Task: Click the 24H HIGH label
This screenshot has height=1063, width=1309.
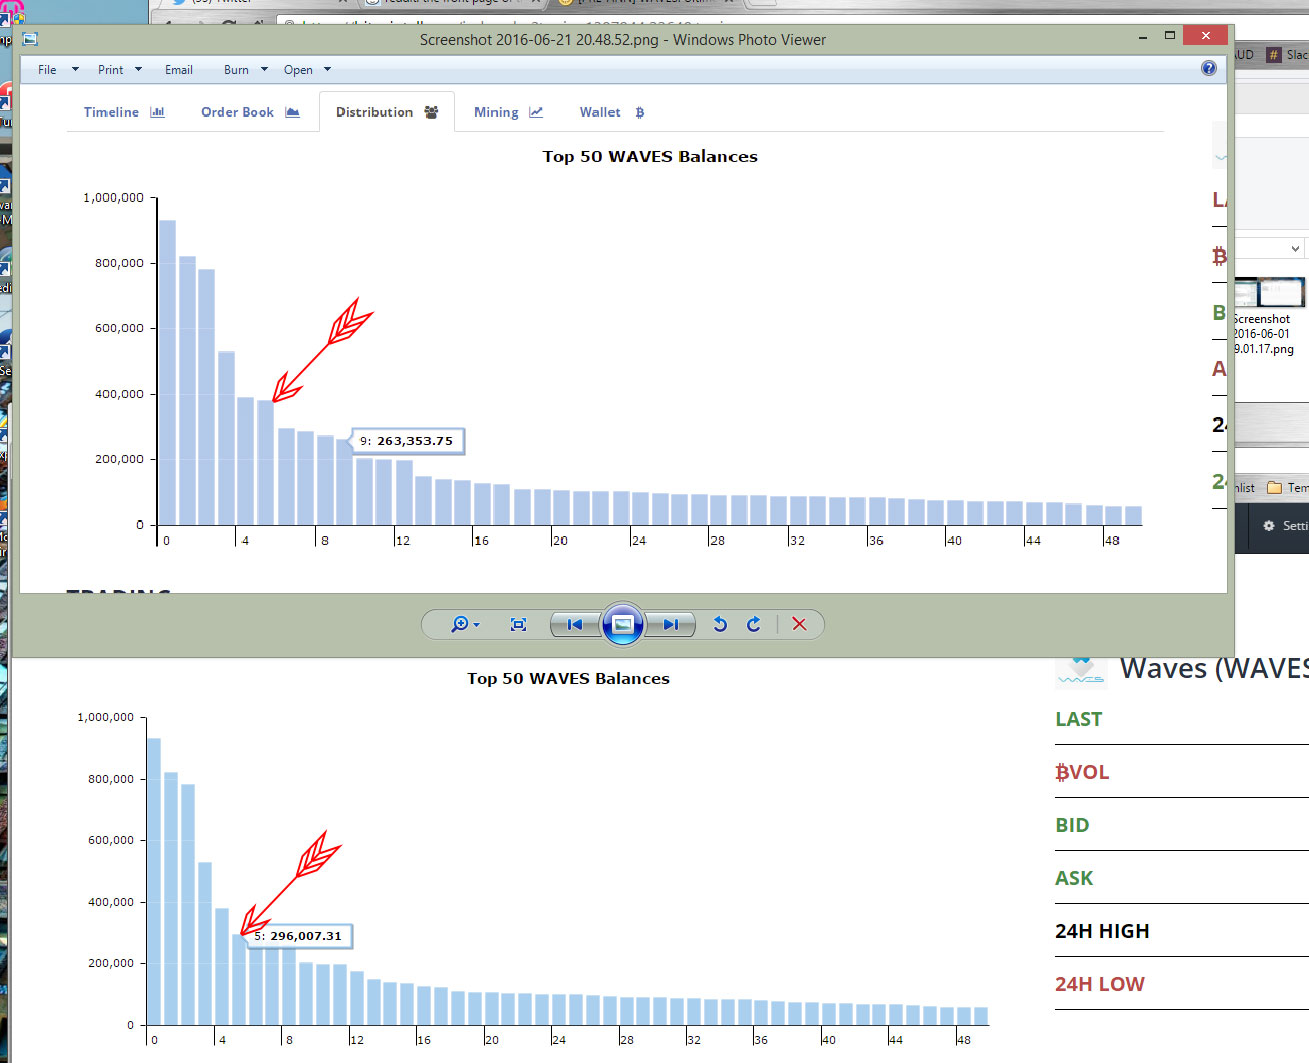Action: click(x=1102, y=931)
